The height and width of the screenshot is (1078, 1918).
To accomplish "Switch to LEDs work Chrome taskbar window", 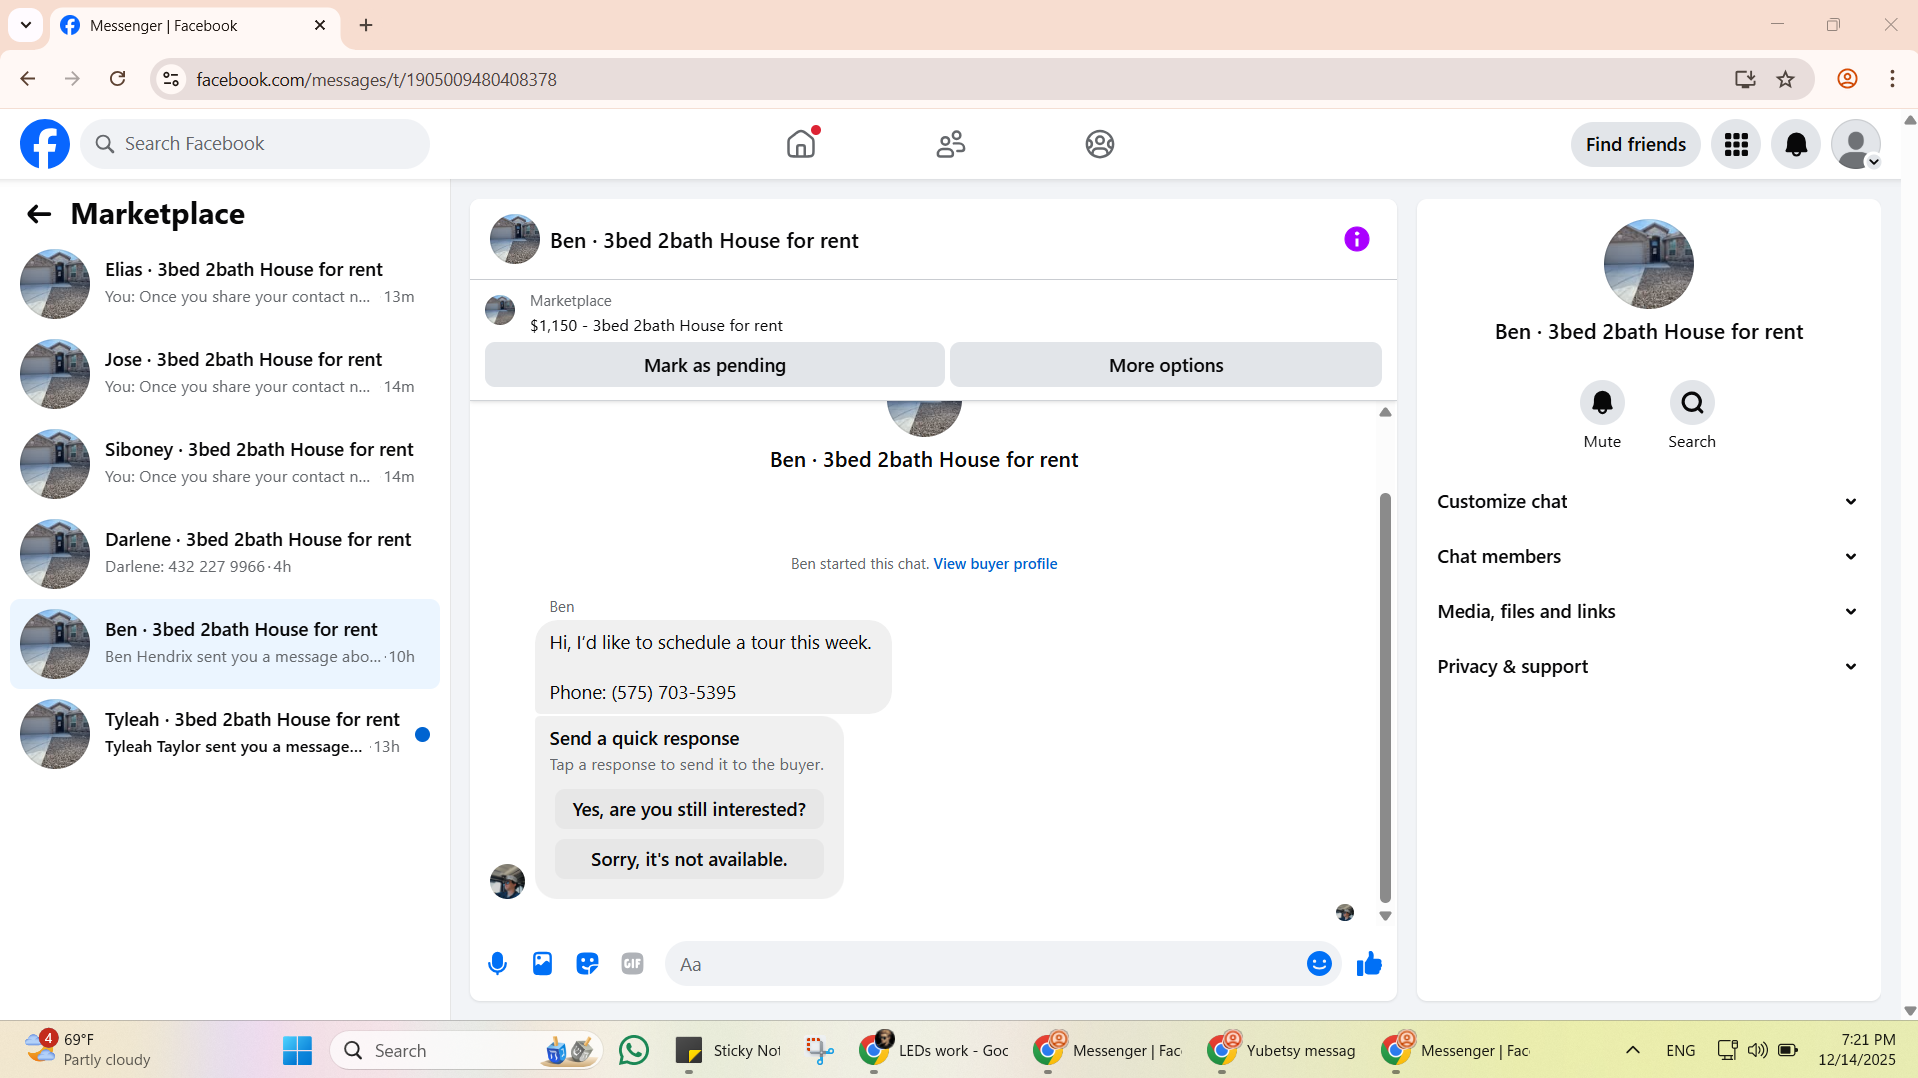I will pos(935,1050).
